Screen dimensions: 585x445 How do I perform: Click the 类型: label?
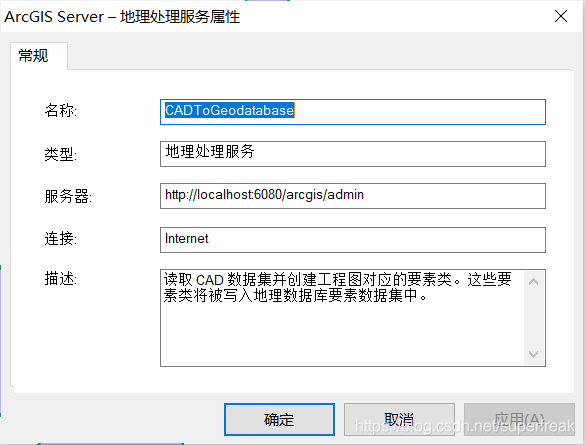pos(61,154)
